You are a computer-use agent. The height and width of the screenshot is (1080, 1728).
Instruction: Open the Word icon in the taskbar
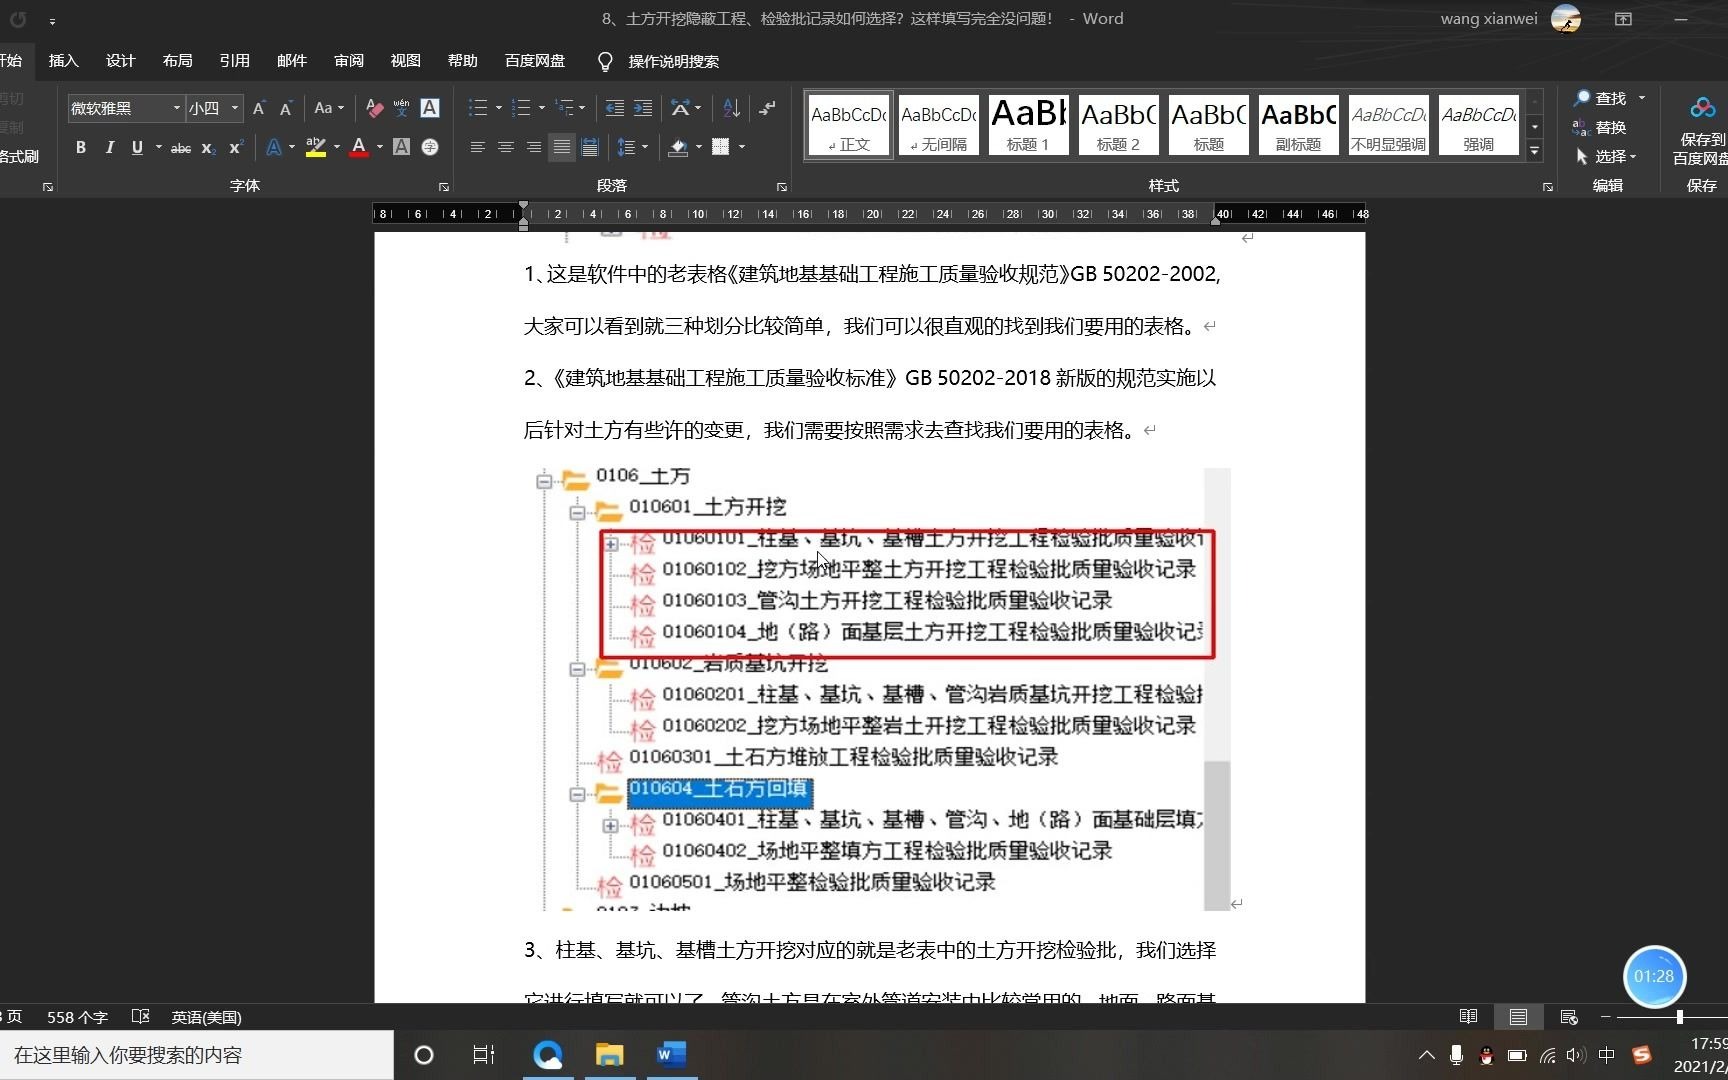[671, 1055]
